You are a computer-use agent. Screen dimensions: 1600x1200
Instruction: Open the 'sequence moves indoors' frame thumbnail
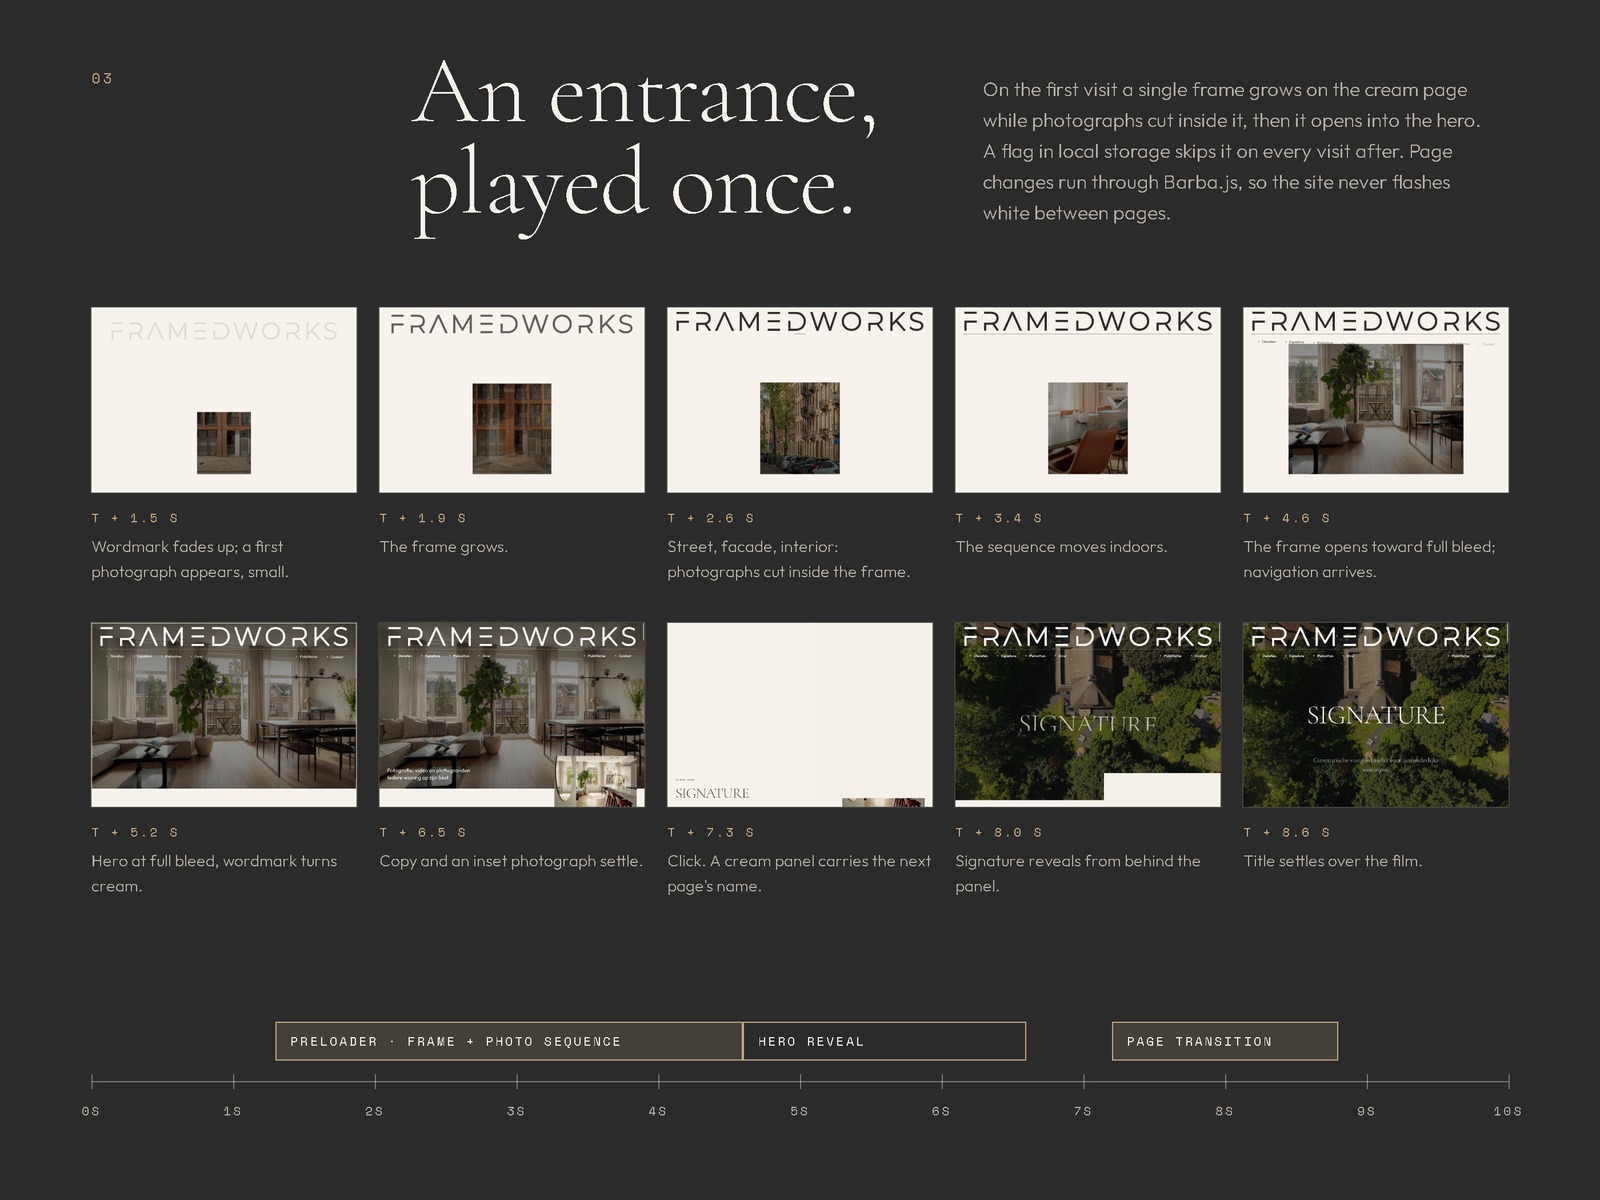click(1088, 400)
